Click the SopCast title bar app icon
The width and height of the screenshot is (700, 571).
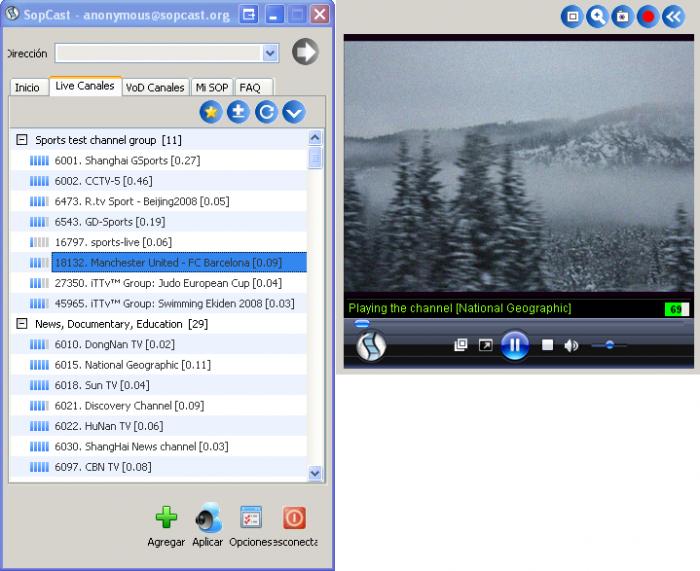12,14
